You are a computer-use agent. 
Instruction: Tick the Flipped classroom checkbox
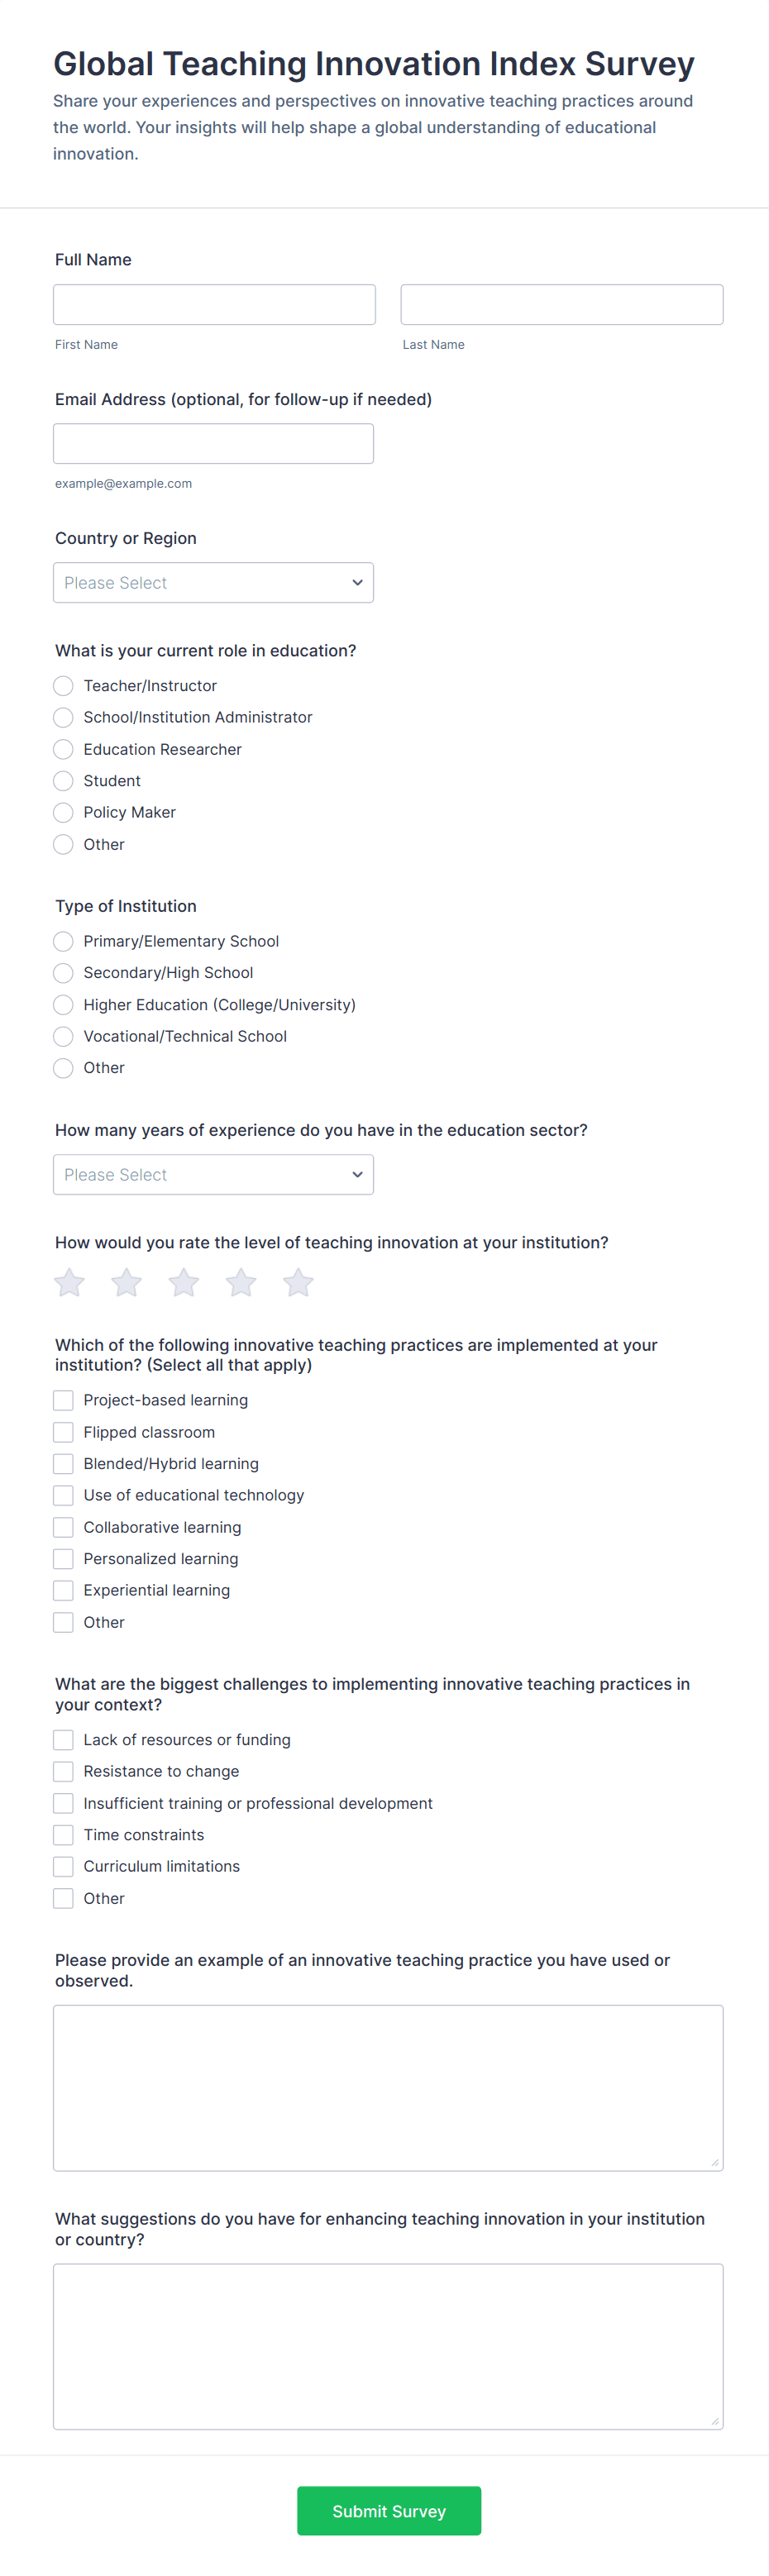click(63, 1432)
